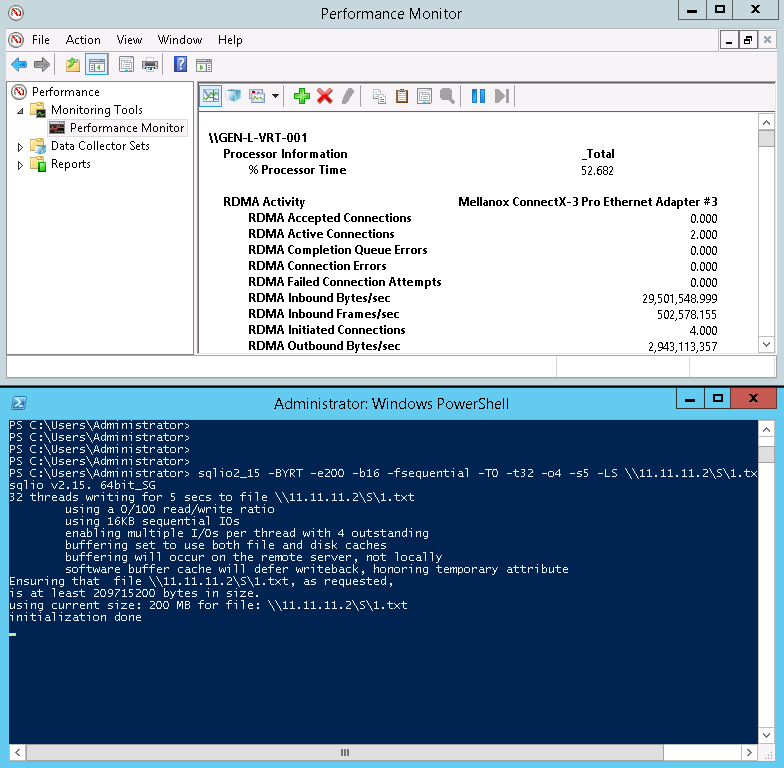Click the Highlight pen icon
The height and width of the screenshot is (768, 784).
coord(348,96)
